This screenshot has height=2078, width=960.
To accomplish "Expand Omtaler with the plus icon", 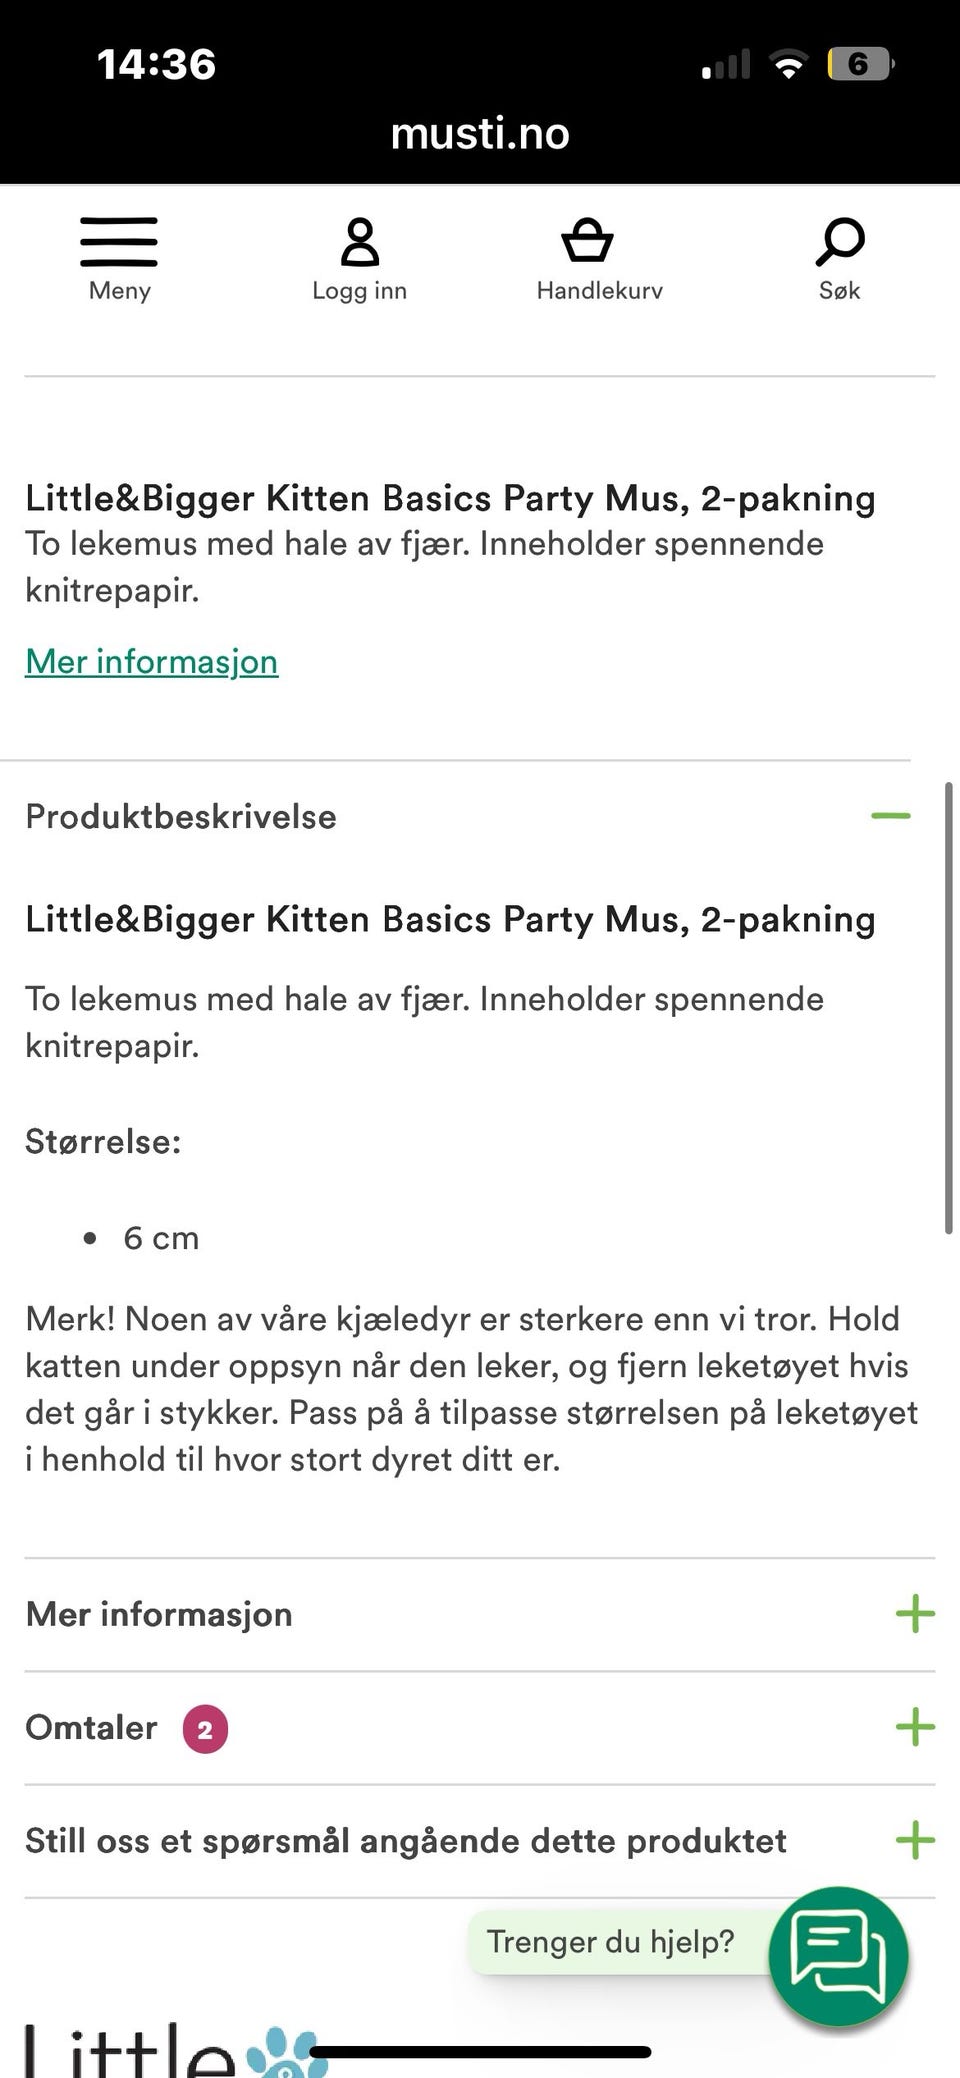I will click(x=914, y=1727).
